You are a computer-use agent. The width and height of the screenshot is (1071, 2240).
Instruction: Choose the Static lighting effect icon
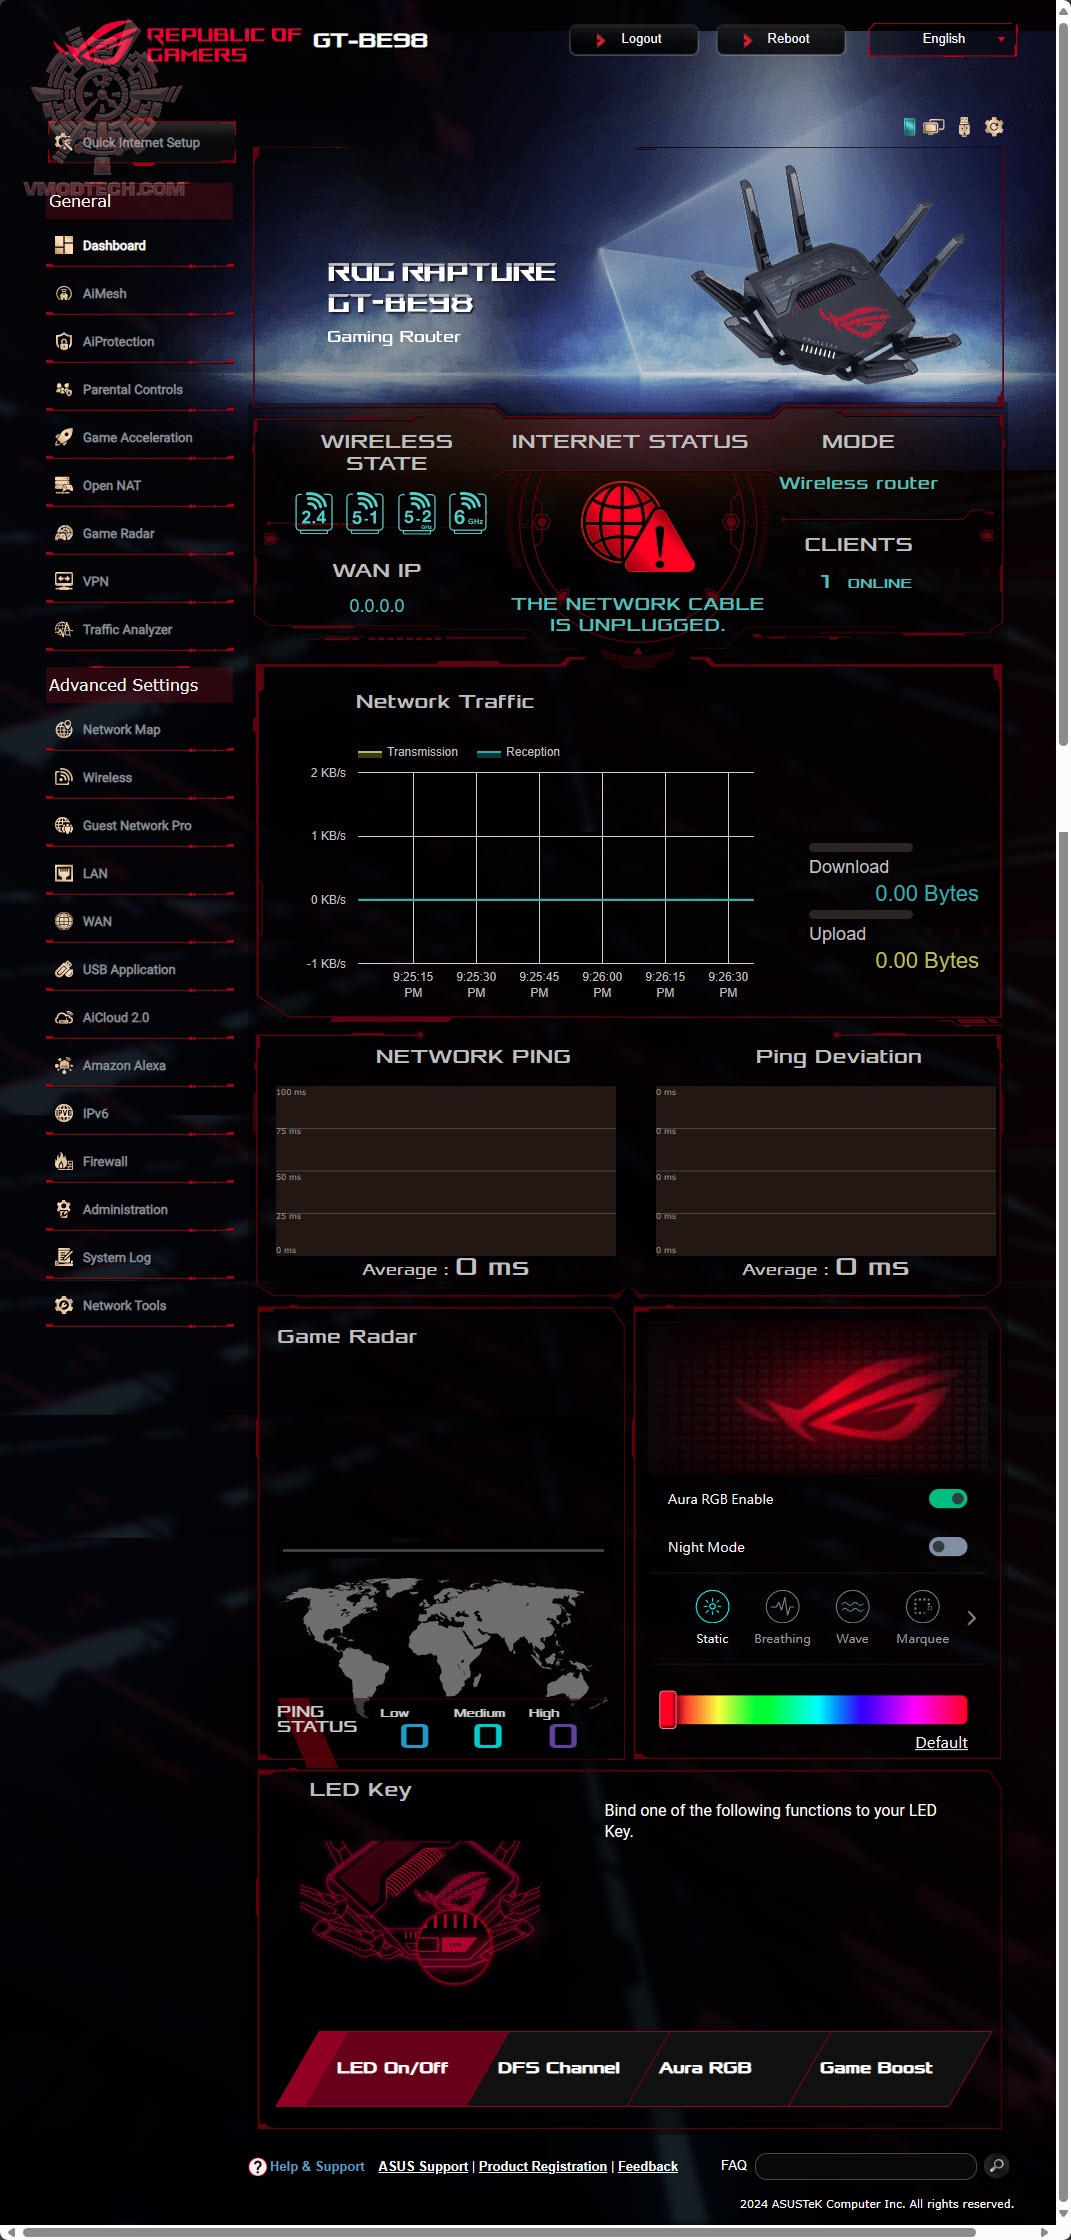712,1607
